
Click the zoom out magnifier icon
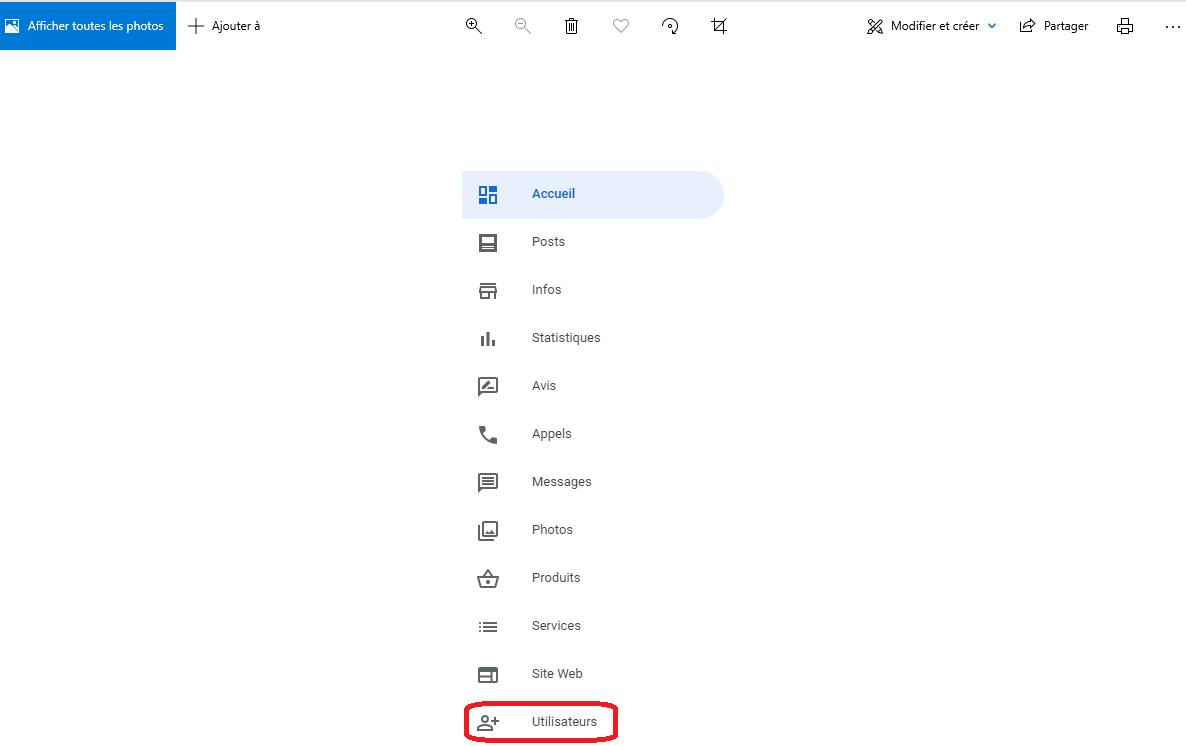(x=523, y=26)
